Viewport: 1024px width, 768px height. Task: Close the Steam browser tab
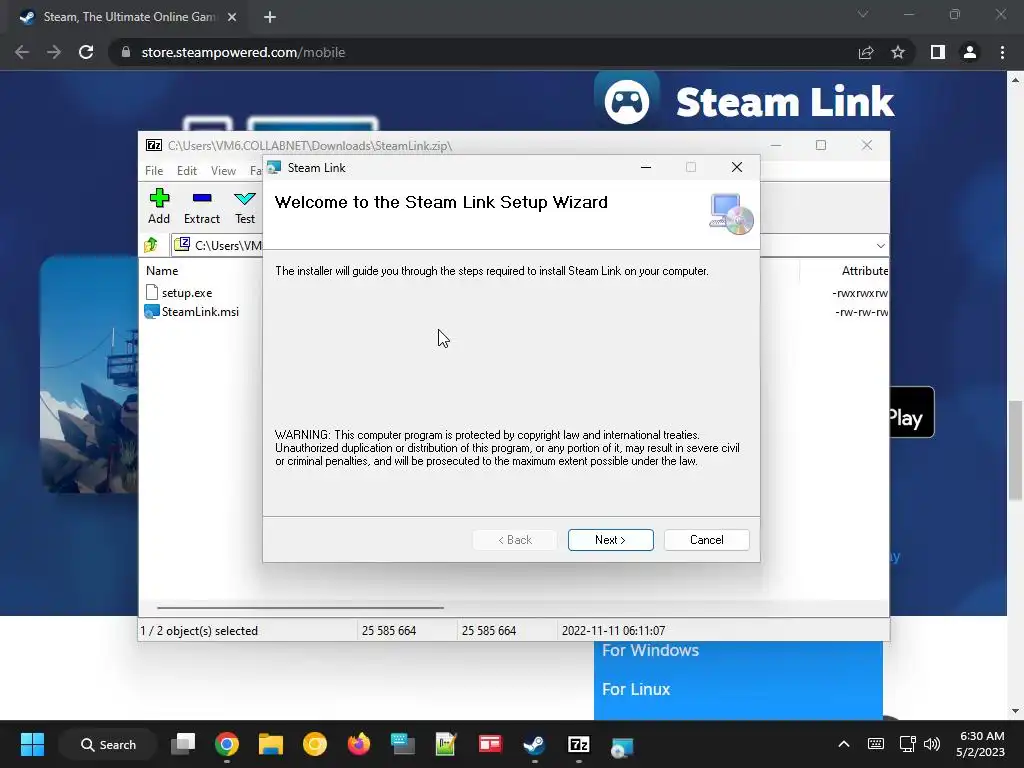pyautogui.click(x=232, y=17)
